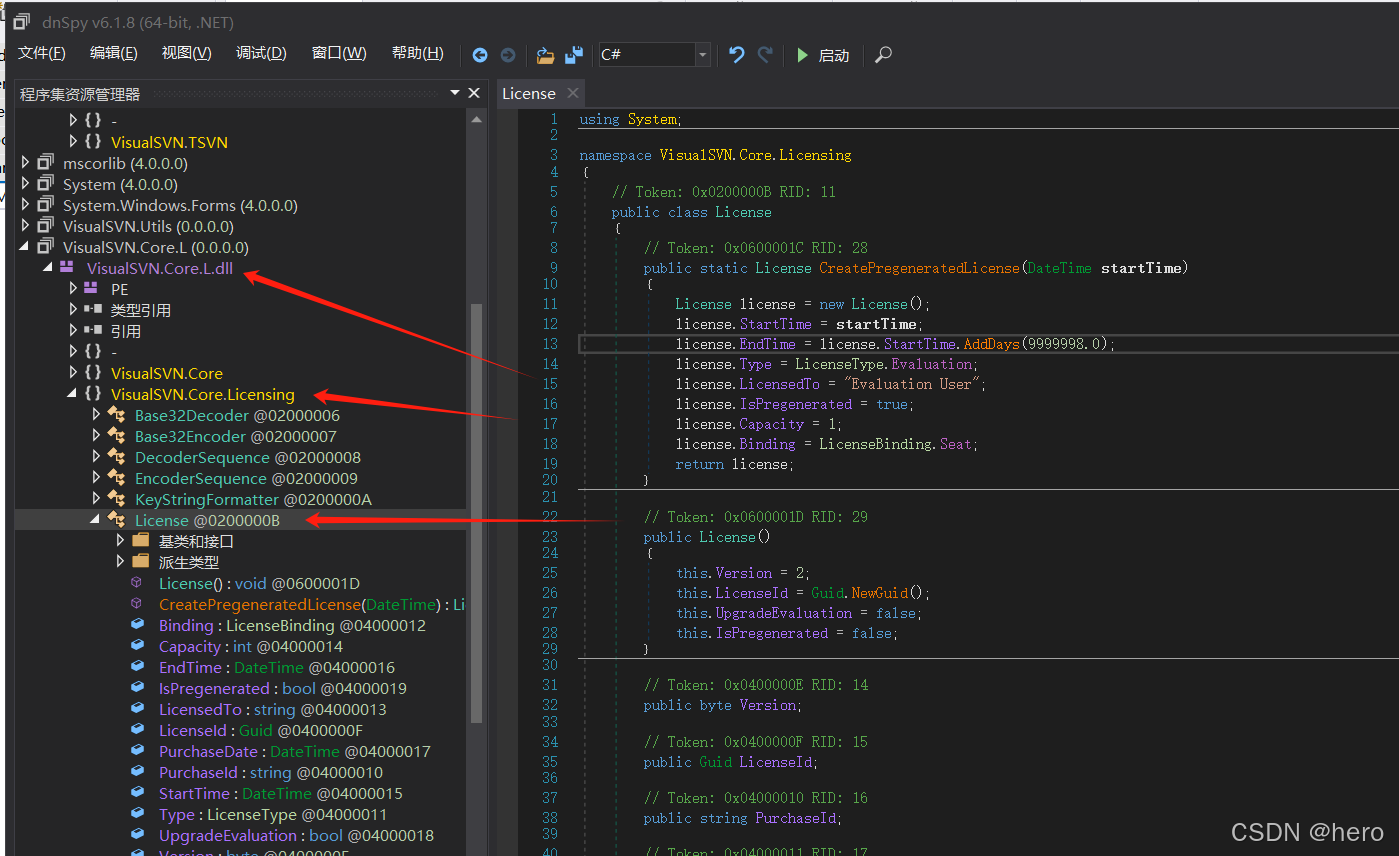Expand System.Windows.Forms (4.0.0.0) node

tap(26, 205)
